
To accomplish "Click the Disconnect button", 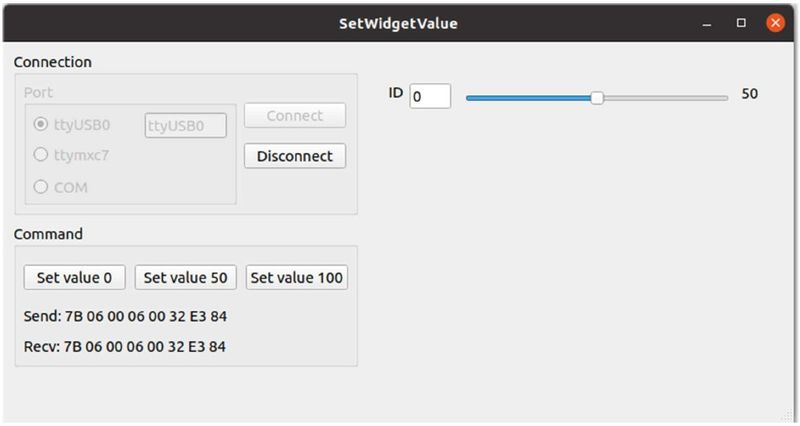I will pyautogui.click(x=295, y=156).
